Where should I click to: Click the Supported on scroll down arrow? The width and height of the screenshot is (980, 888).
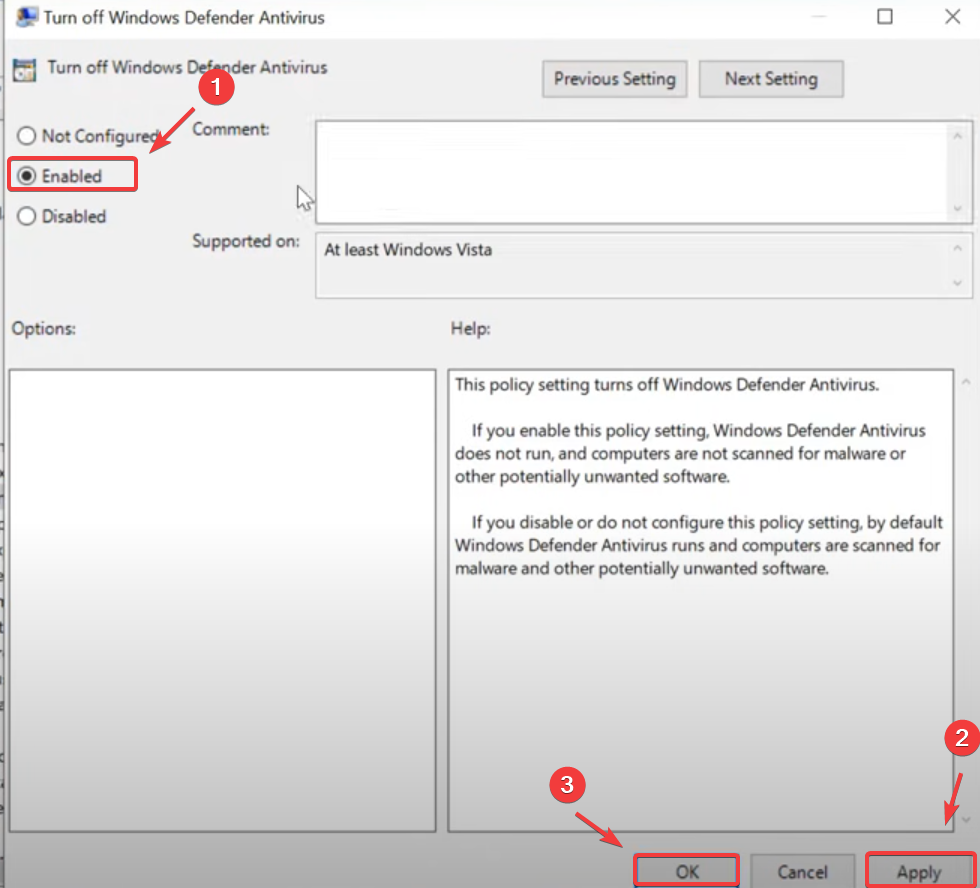(x=958, y=283)
